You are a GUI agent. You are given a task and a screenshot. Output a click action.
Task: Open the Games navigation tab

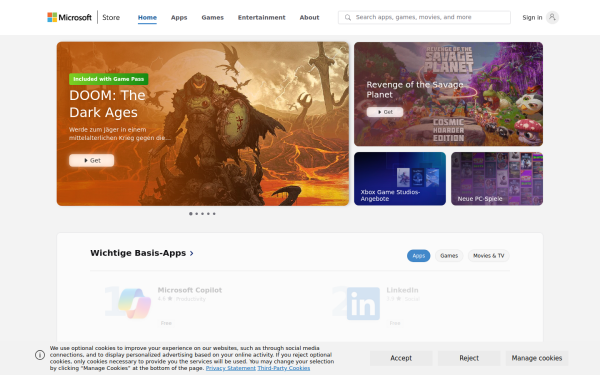coord(212,17)
